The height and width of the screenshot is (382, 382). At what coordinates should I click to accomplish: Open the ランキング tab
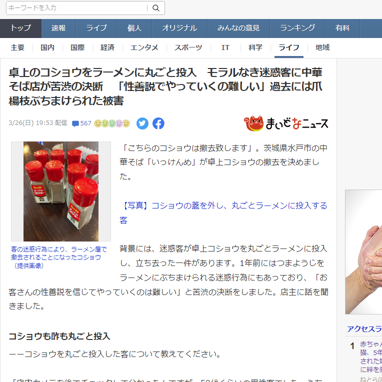click(298, 28)
